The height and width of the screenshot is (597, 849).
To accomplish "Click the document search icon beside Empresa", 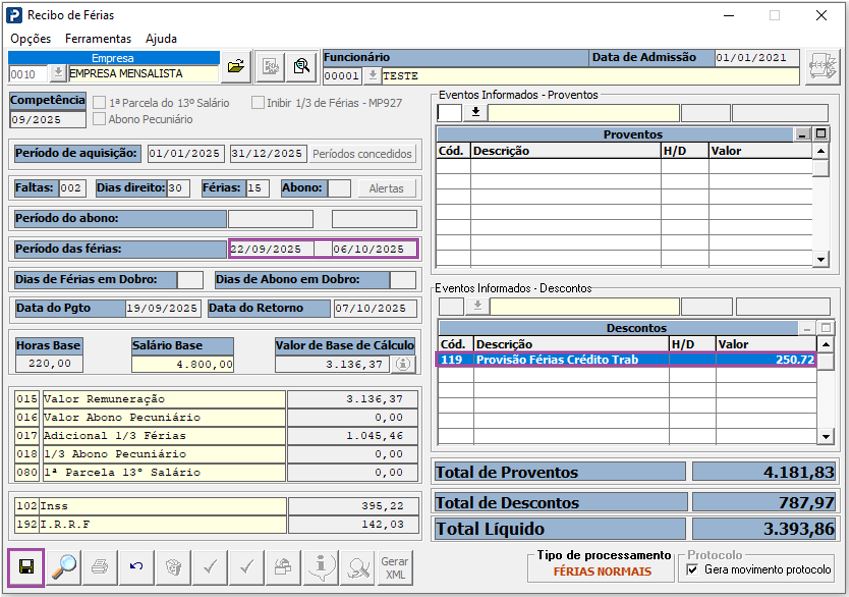I will click(x=299, y=67).
